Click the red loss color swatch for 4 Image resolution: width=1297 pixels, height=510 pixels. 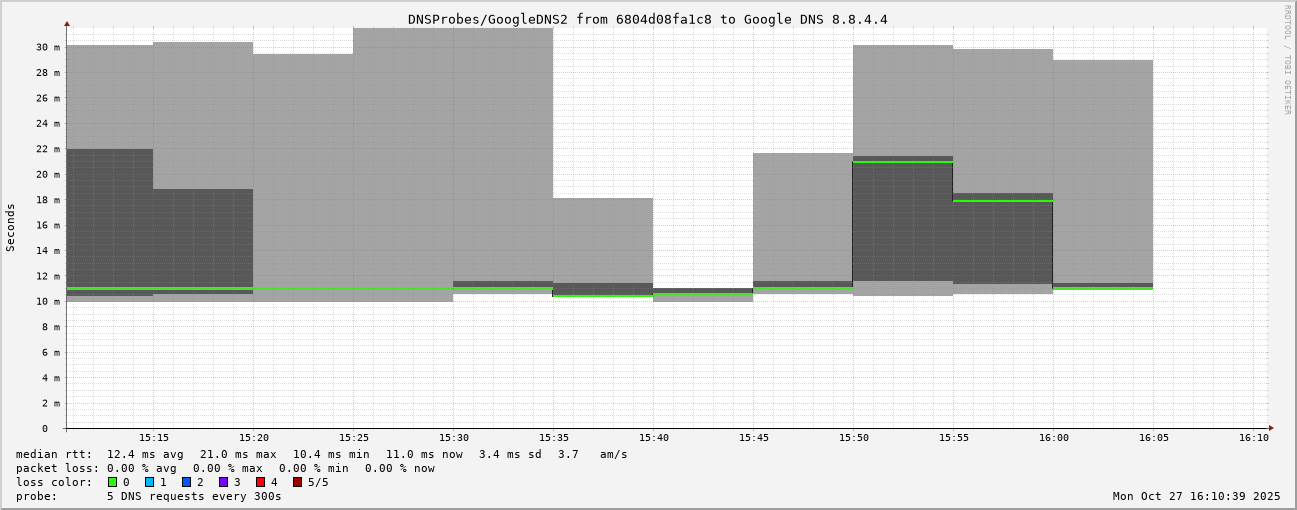[x=260, y=482]
